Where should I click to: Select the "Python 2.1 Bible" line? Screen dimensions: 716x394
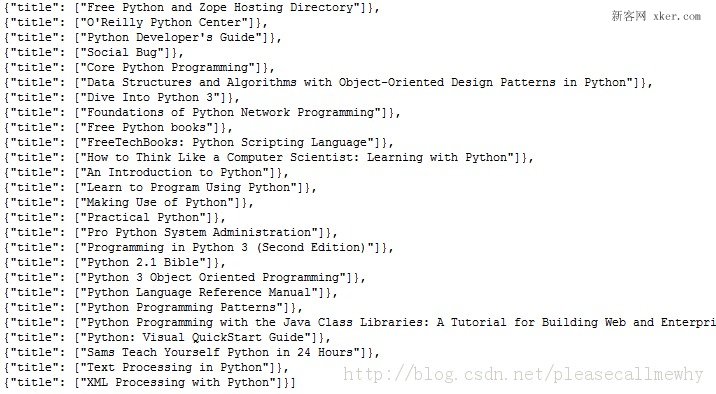pyautogui.click(x=115, y=263)
